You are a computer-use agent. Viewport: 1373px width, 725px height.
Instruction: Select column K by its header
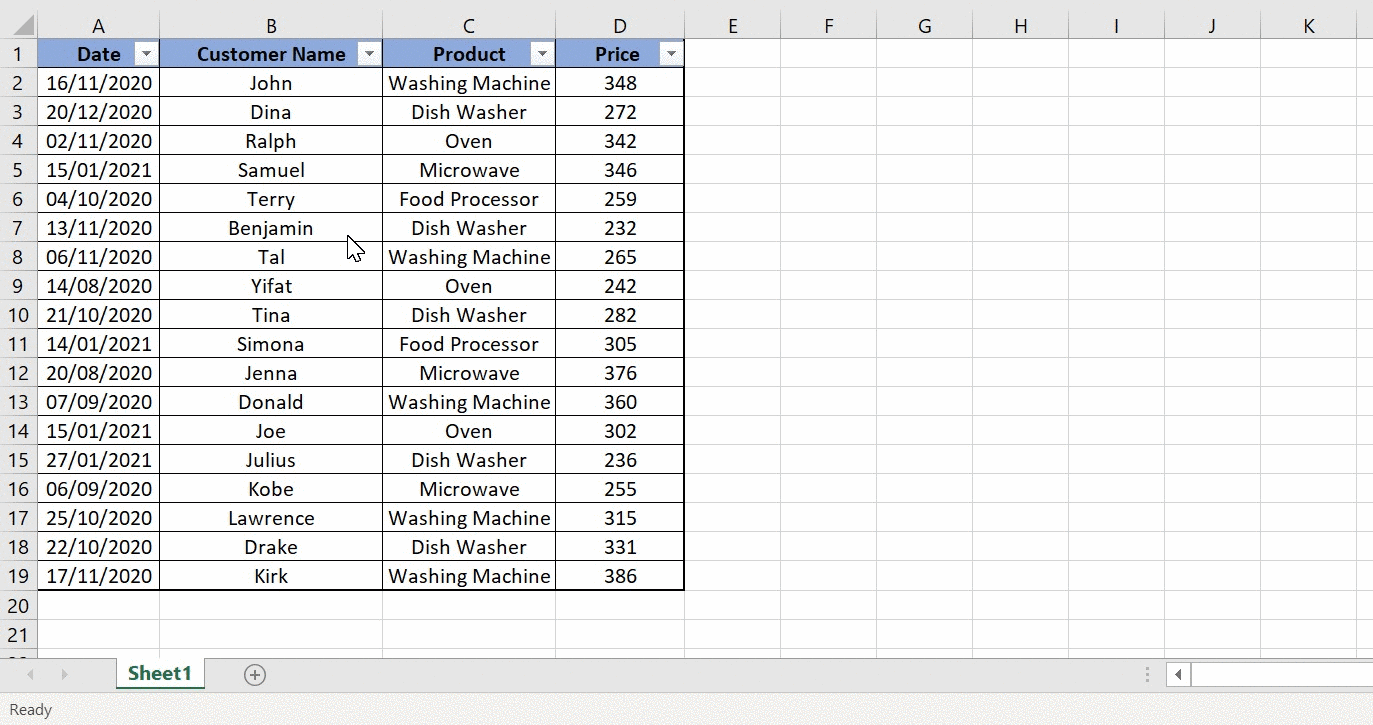[x=1308, y=26]
